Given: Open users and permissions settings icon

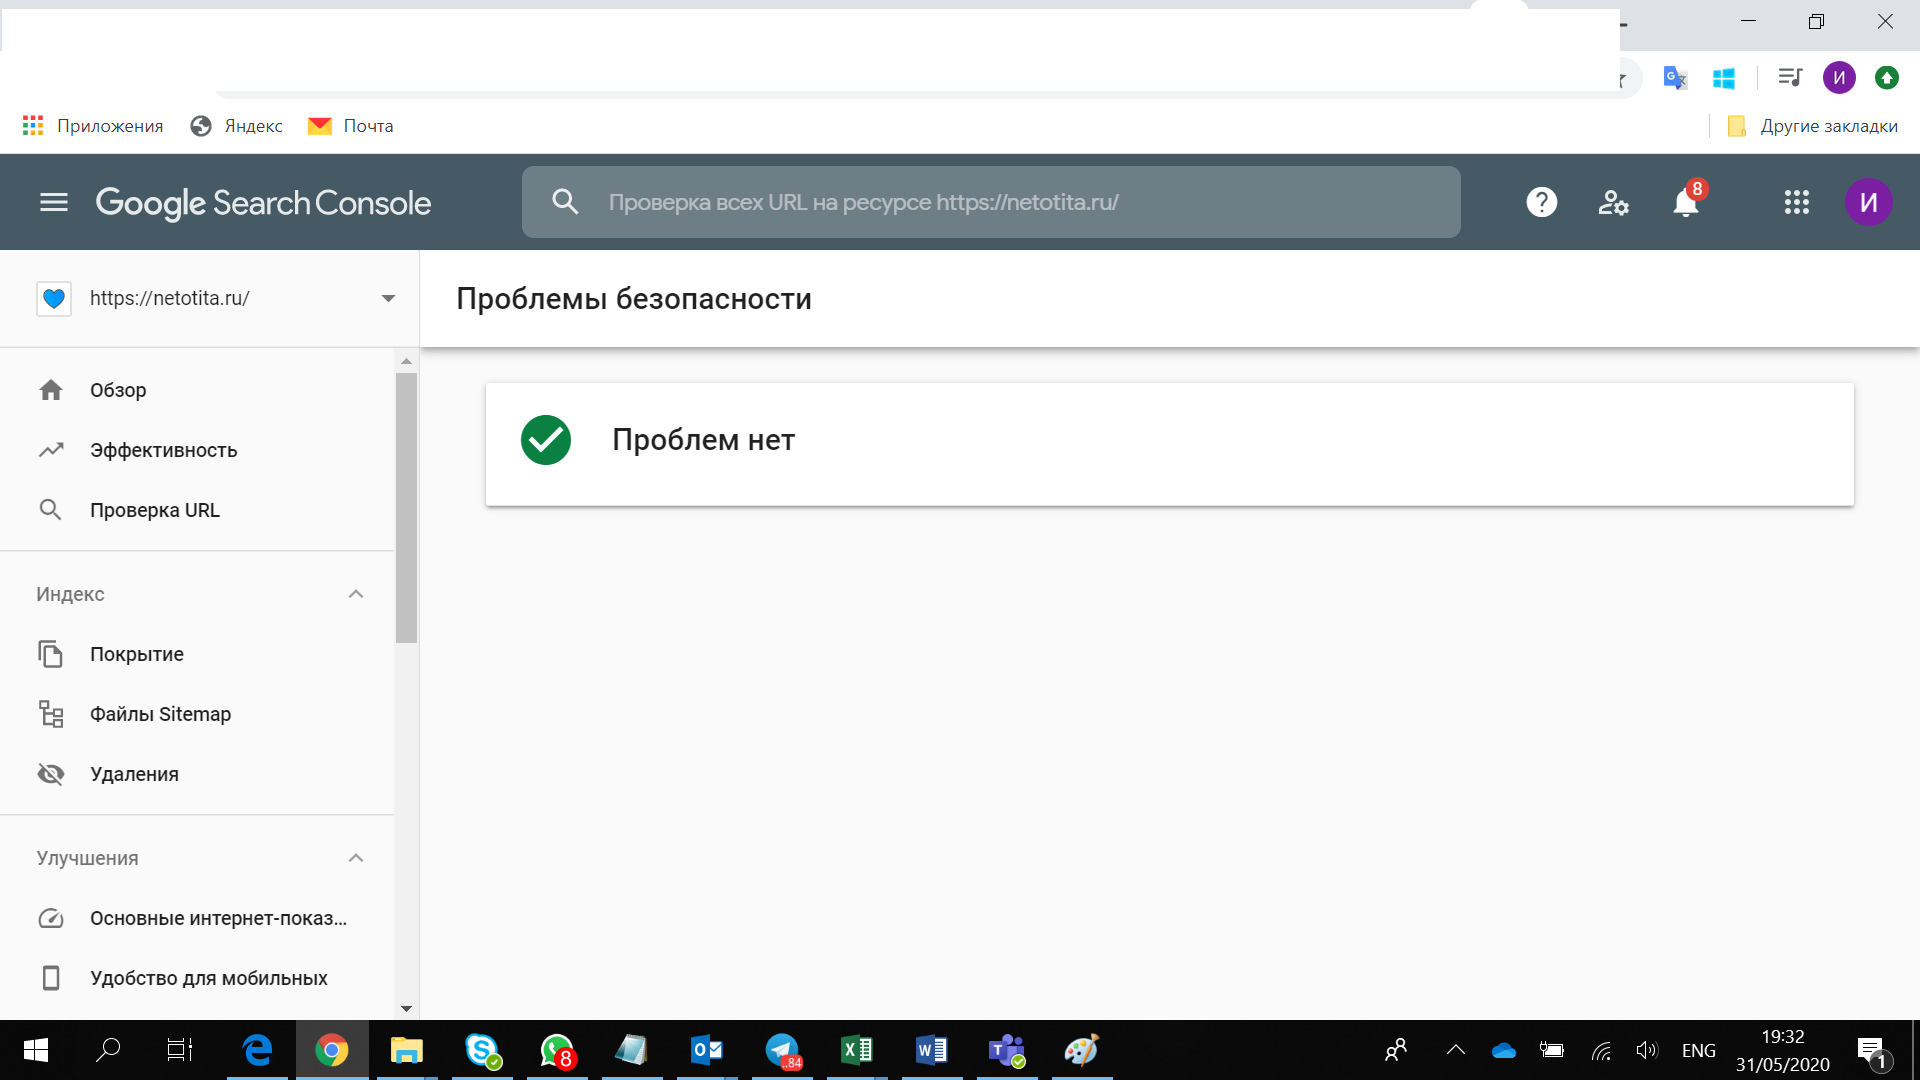Looking at the screenshot, I should pyautogui.click(x=1613, y=202).
